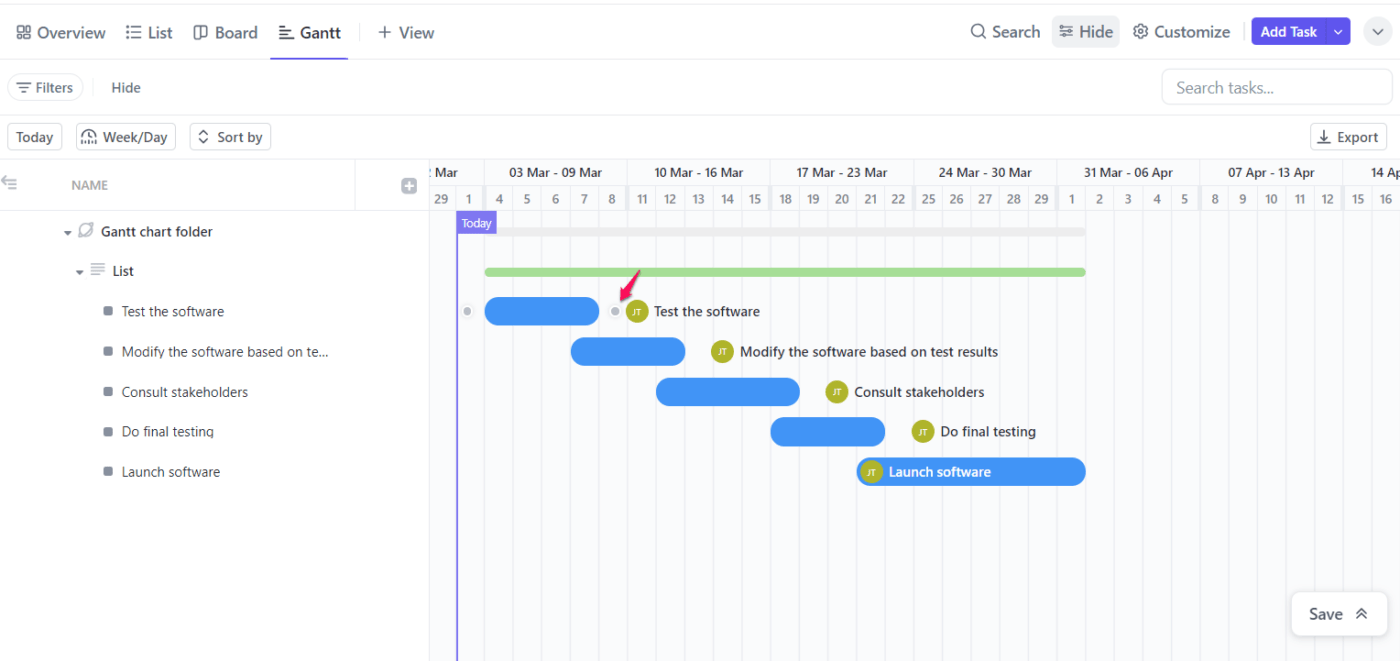Image resolution: width=1400 pixels, height=661 pixels.
Task: Open the Sort by dropdown
Action: click(x=230, y=137)
